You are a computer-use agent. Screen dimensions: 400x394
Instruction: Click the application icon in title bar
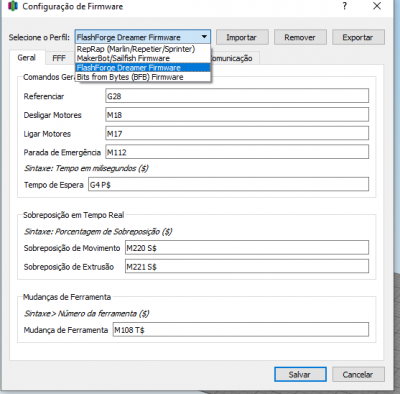[x=12, y=6]
